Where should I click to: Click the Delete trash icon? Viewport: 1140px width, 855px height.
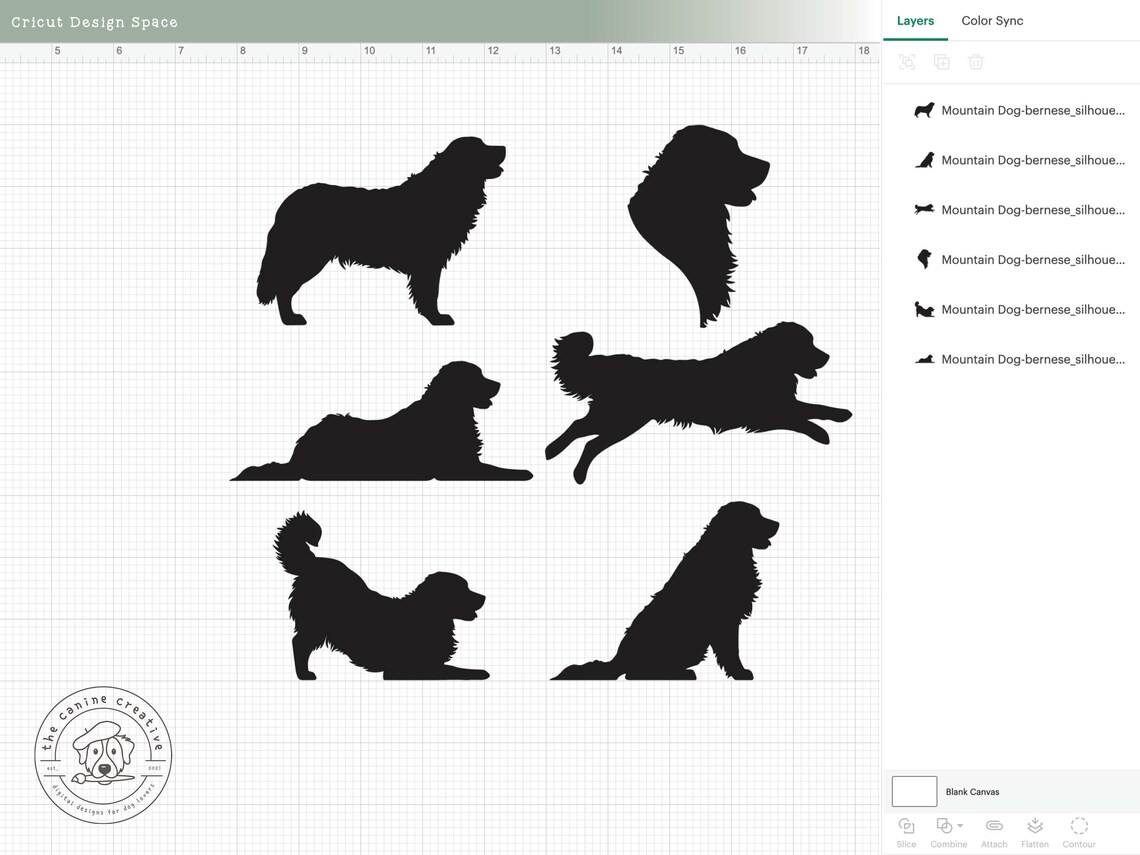tap(976, 62)
